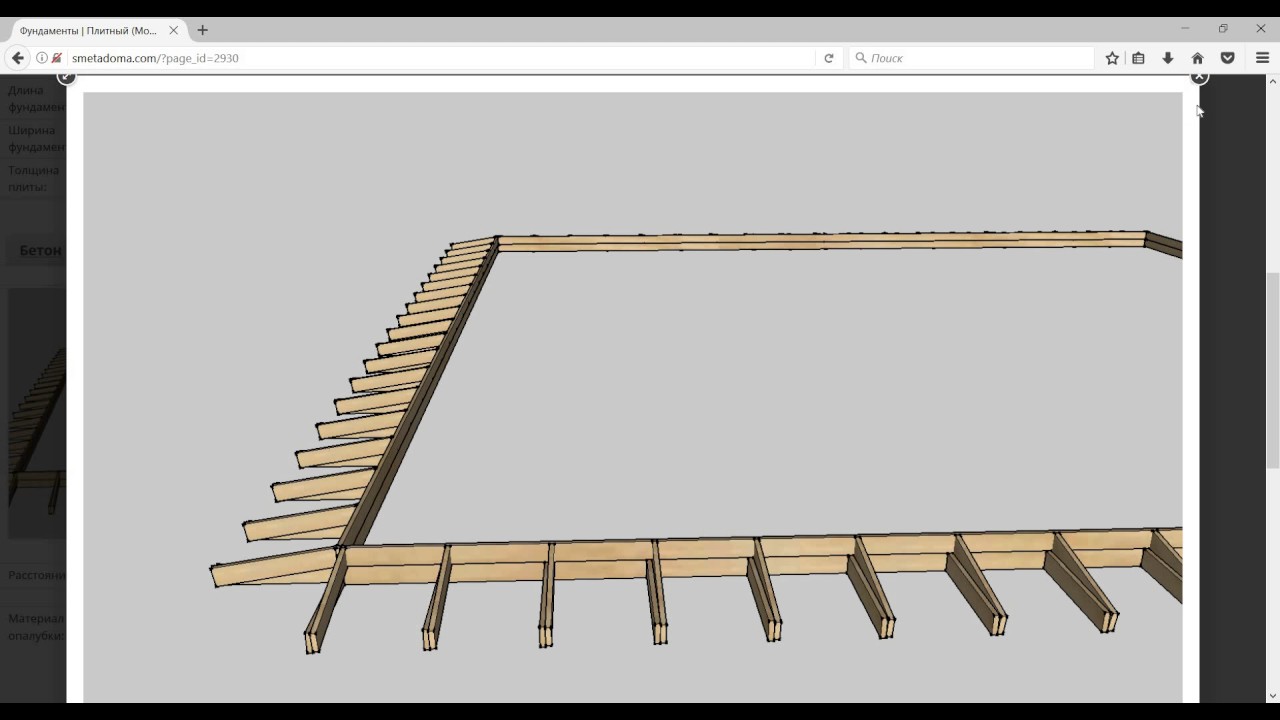1280x720 pixels.
Task: Open the site information icon in the address bar
Action: (x=42, y=58)
